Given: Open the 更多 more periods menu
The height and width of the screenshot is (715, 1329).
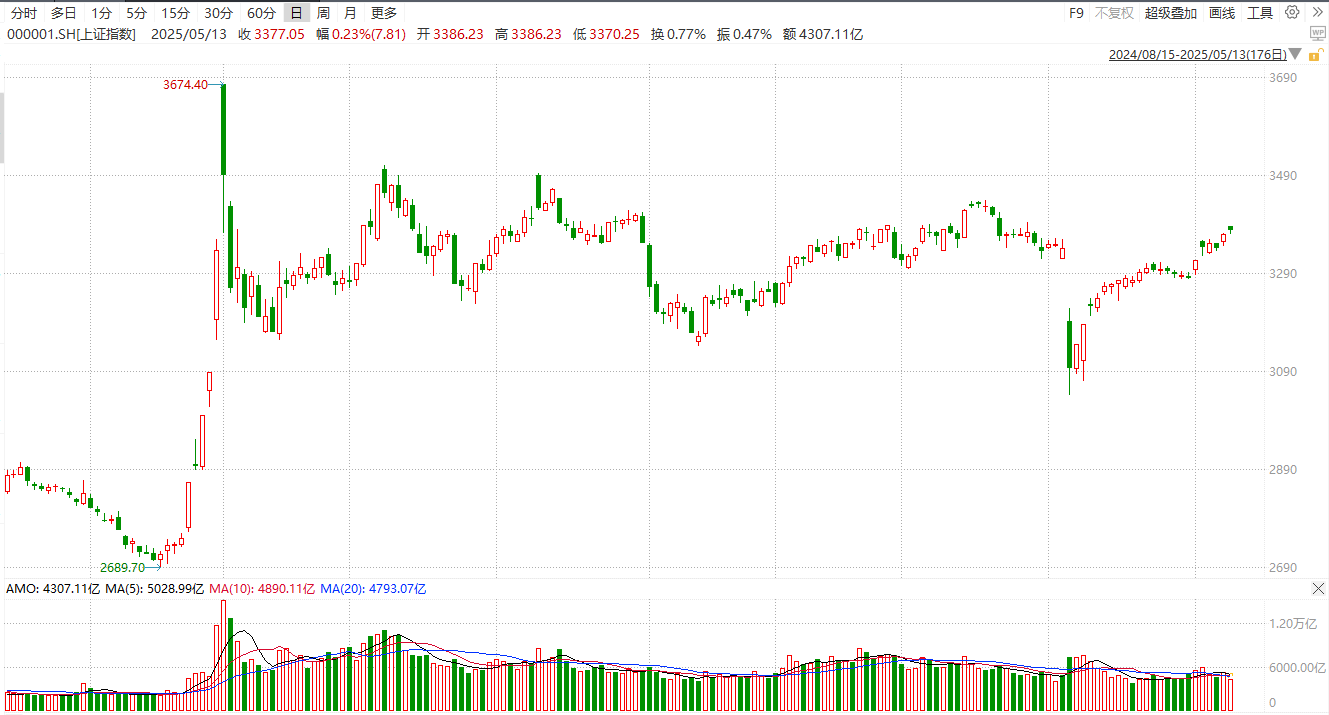Looking at the screenshot, I should [x=383, y=13].
